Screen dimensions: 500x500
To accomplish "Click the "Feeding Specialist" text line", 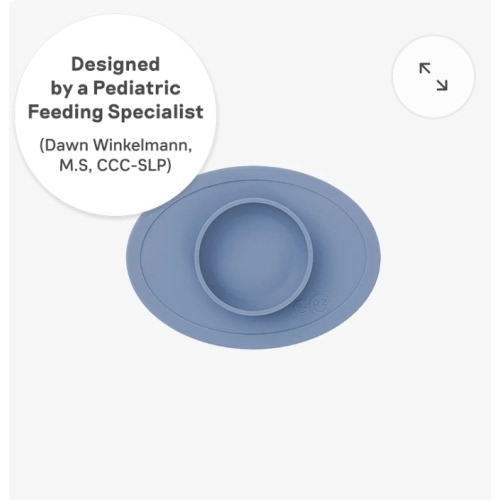I will (x=116, y=112).
